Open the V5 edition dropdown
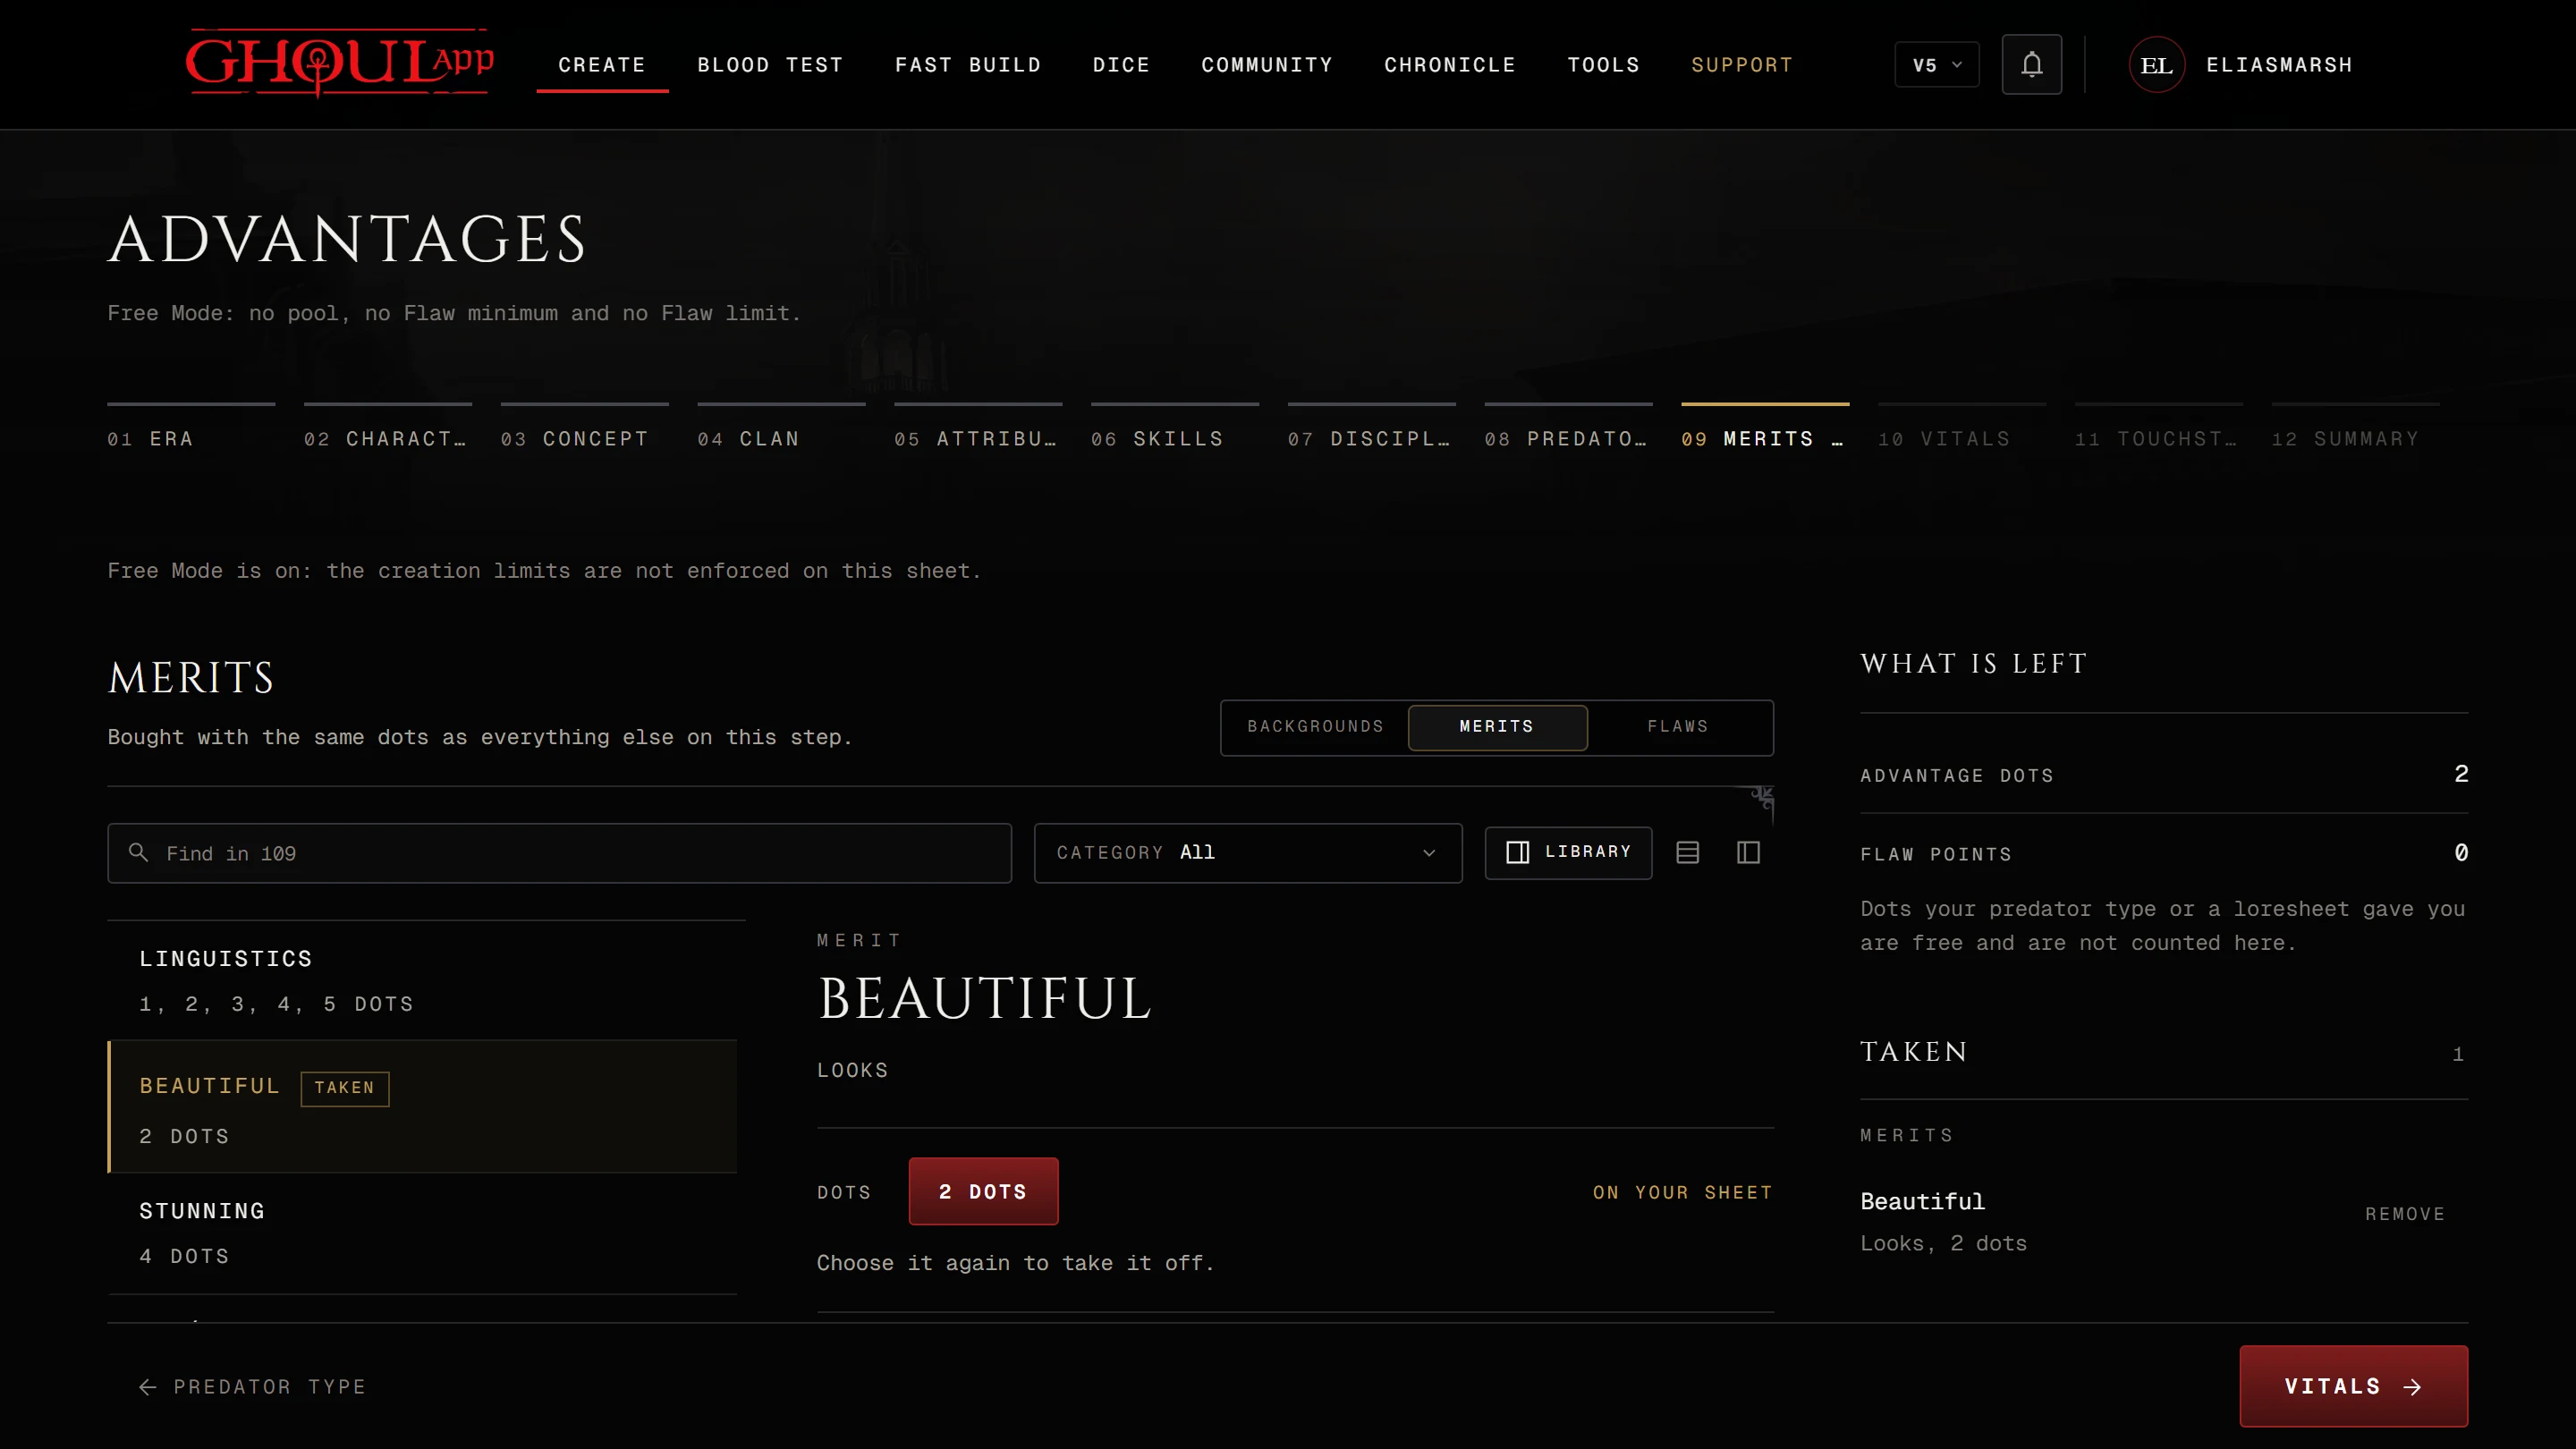The width and height of the screenshot is (2576, 1449). point(1937,65)
